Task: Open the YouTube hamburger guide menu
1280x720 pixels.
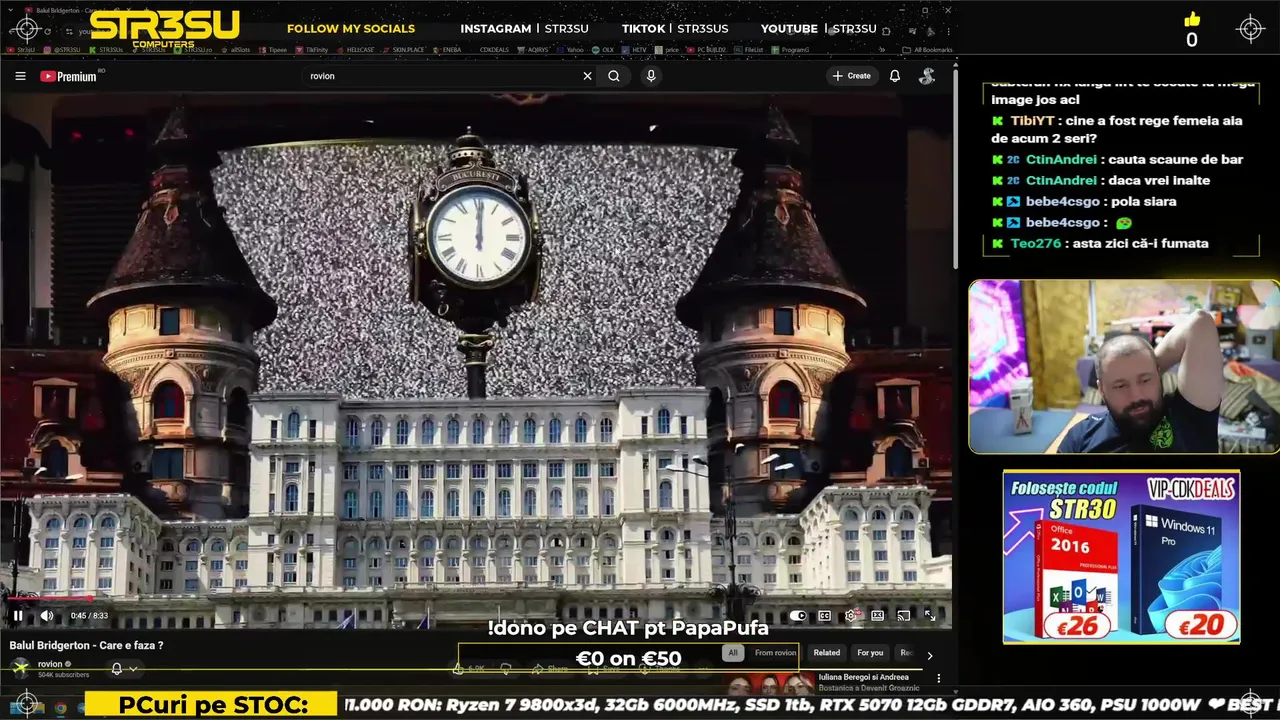Action: (x=20, y=76)
